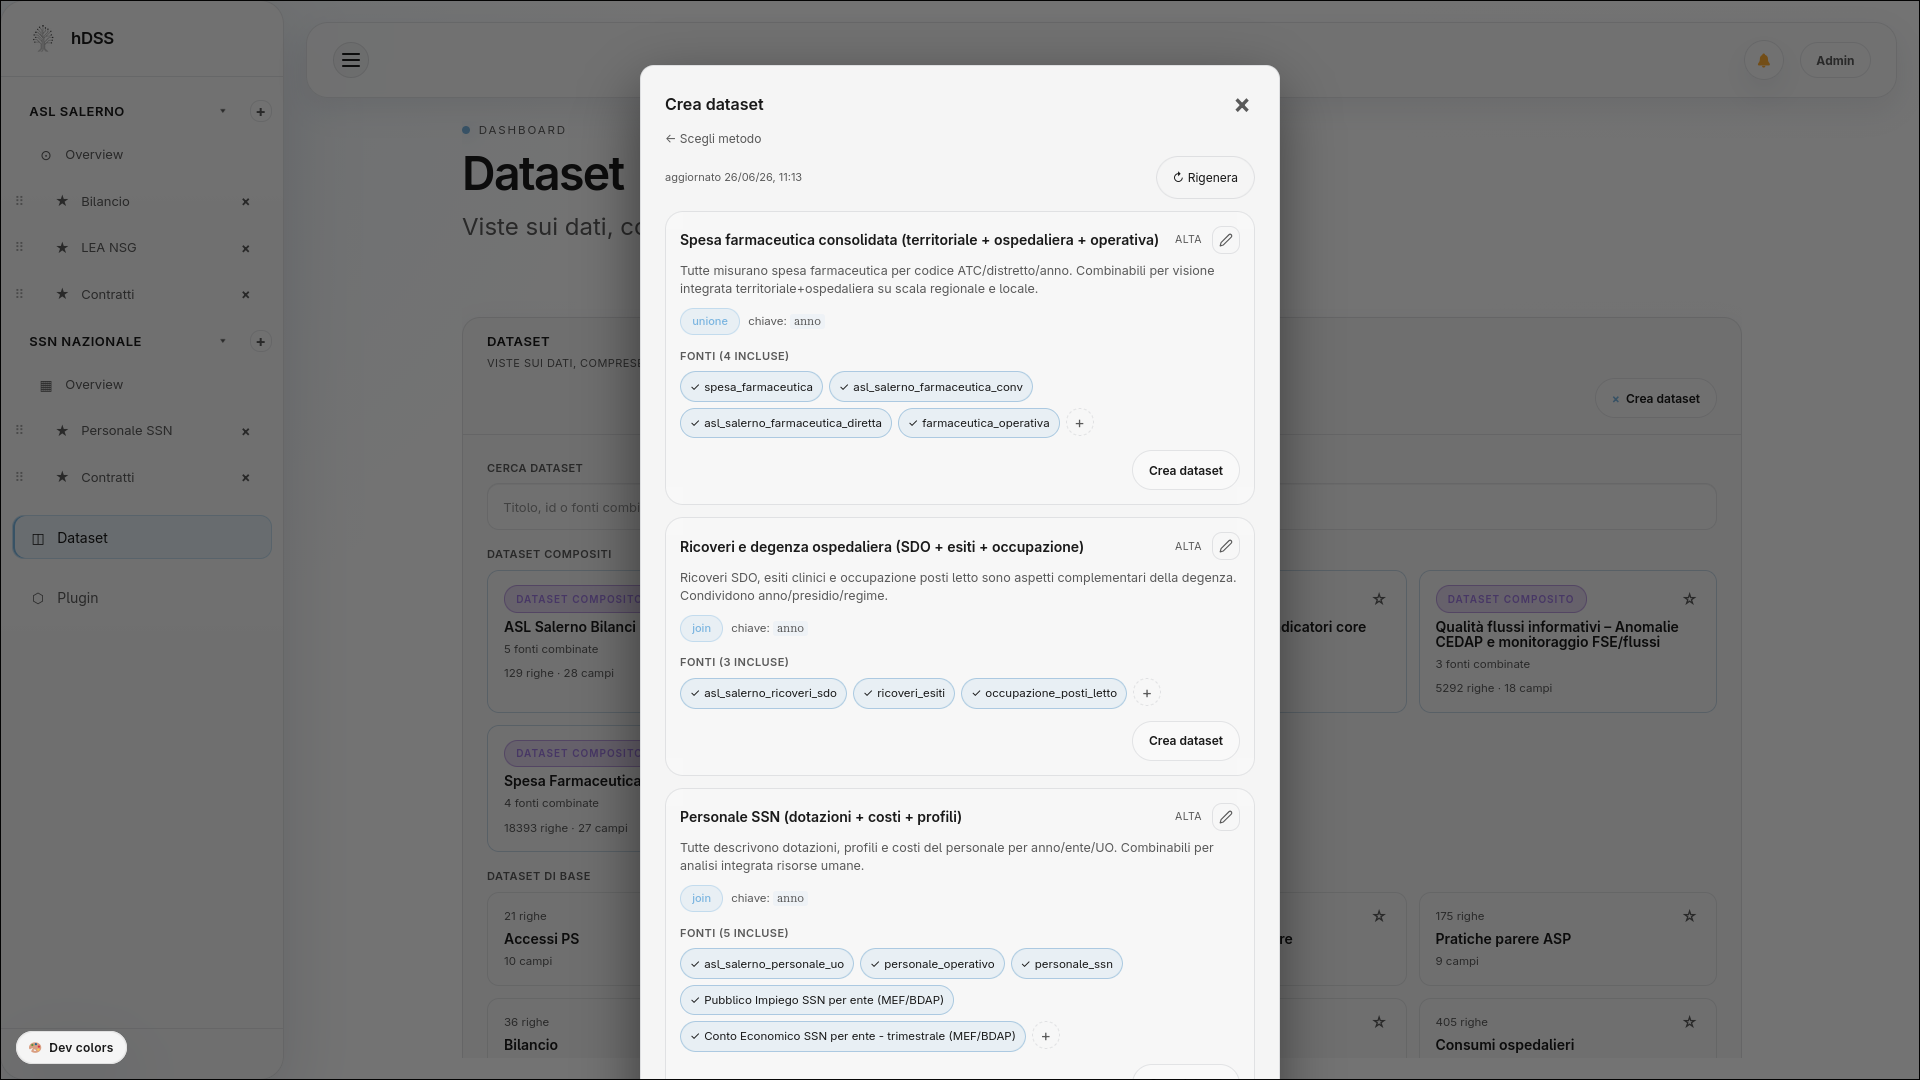Select Dataset in the sidebar
The image size is (1920, 1080).
point(142,538)
